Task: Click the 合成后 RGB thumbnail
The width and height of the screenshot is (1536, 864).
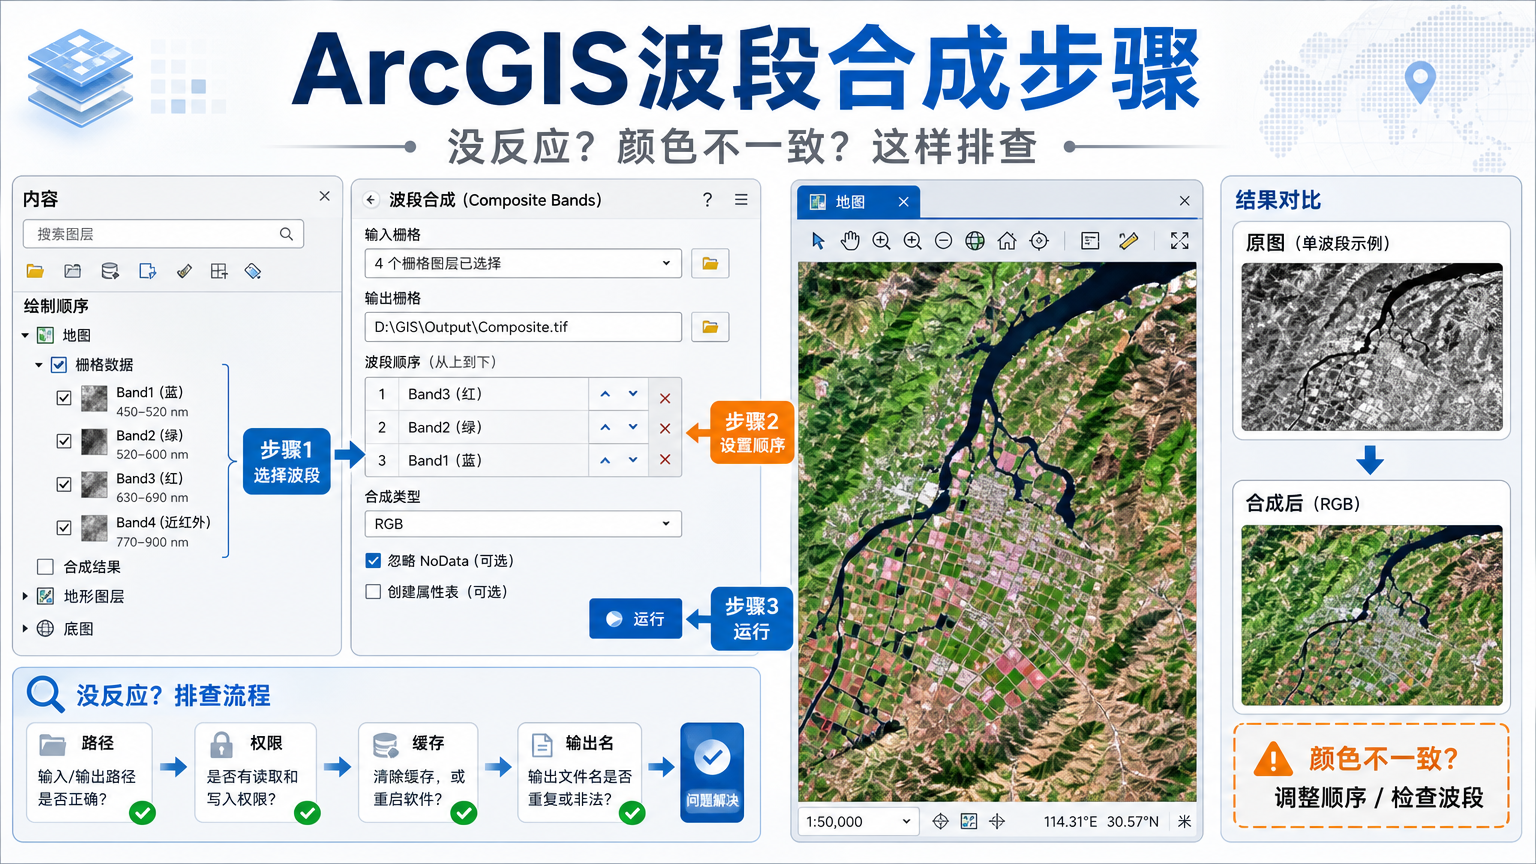Action: [x=1372, y=615]
